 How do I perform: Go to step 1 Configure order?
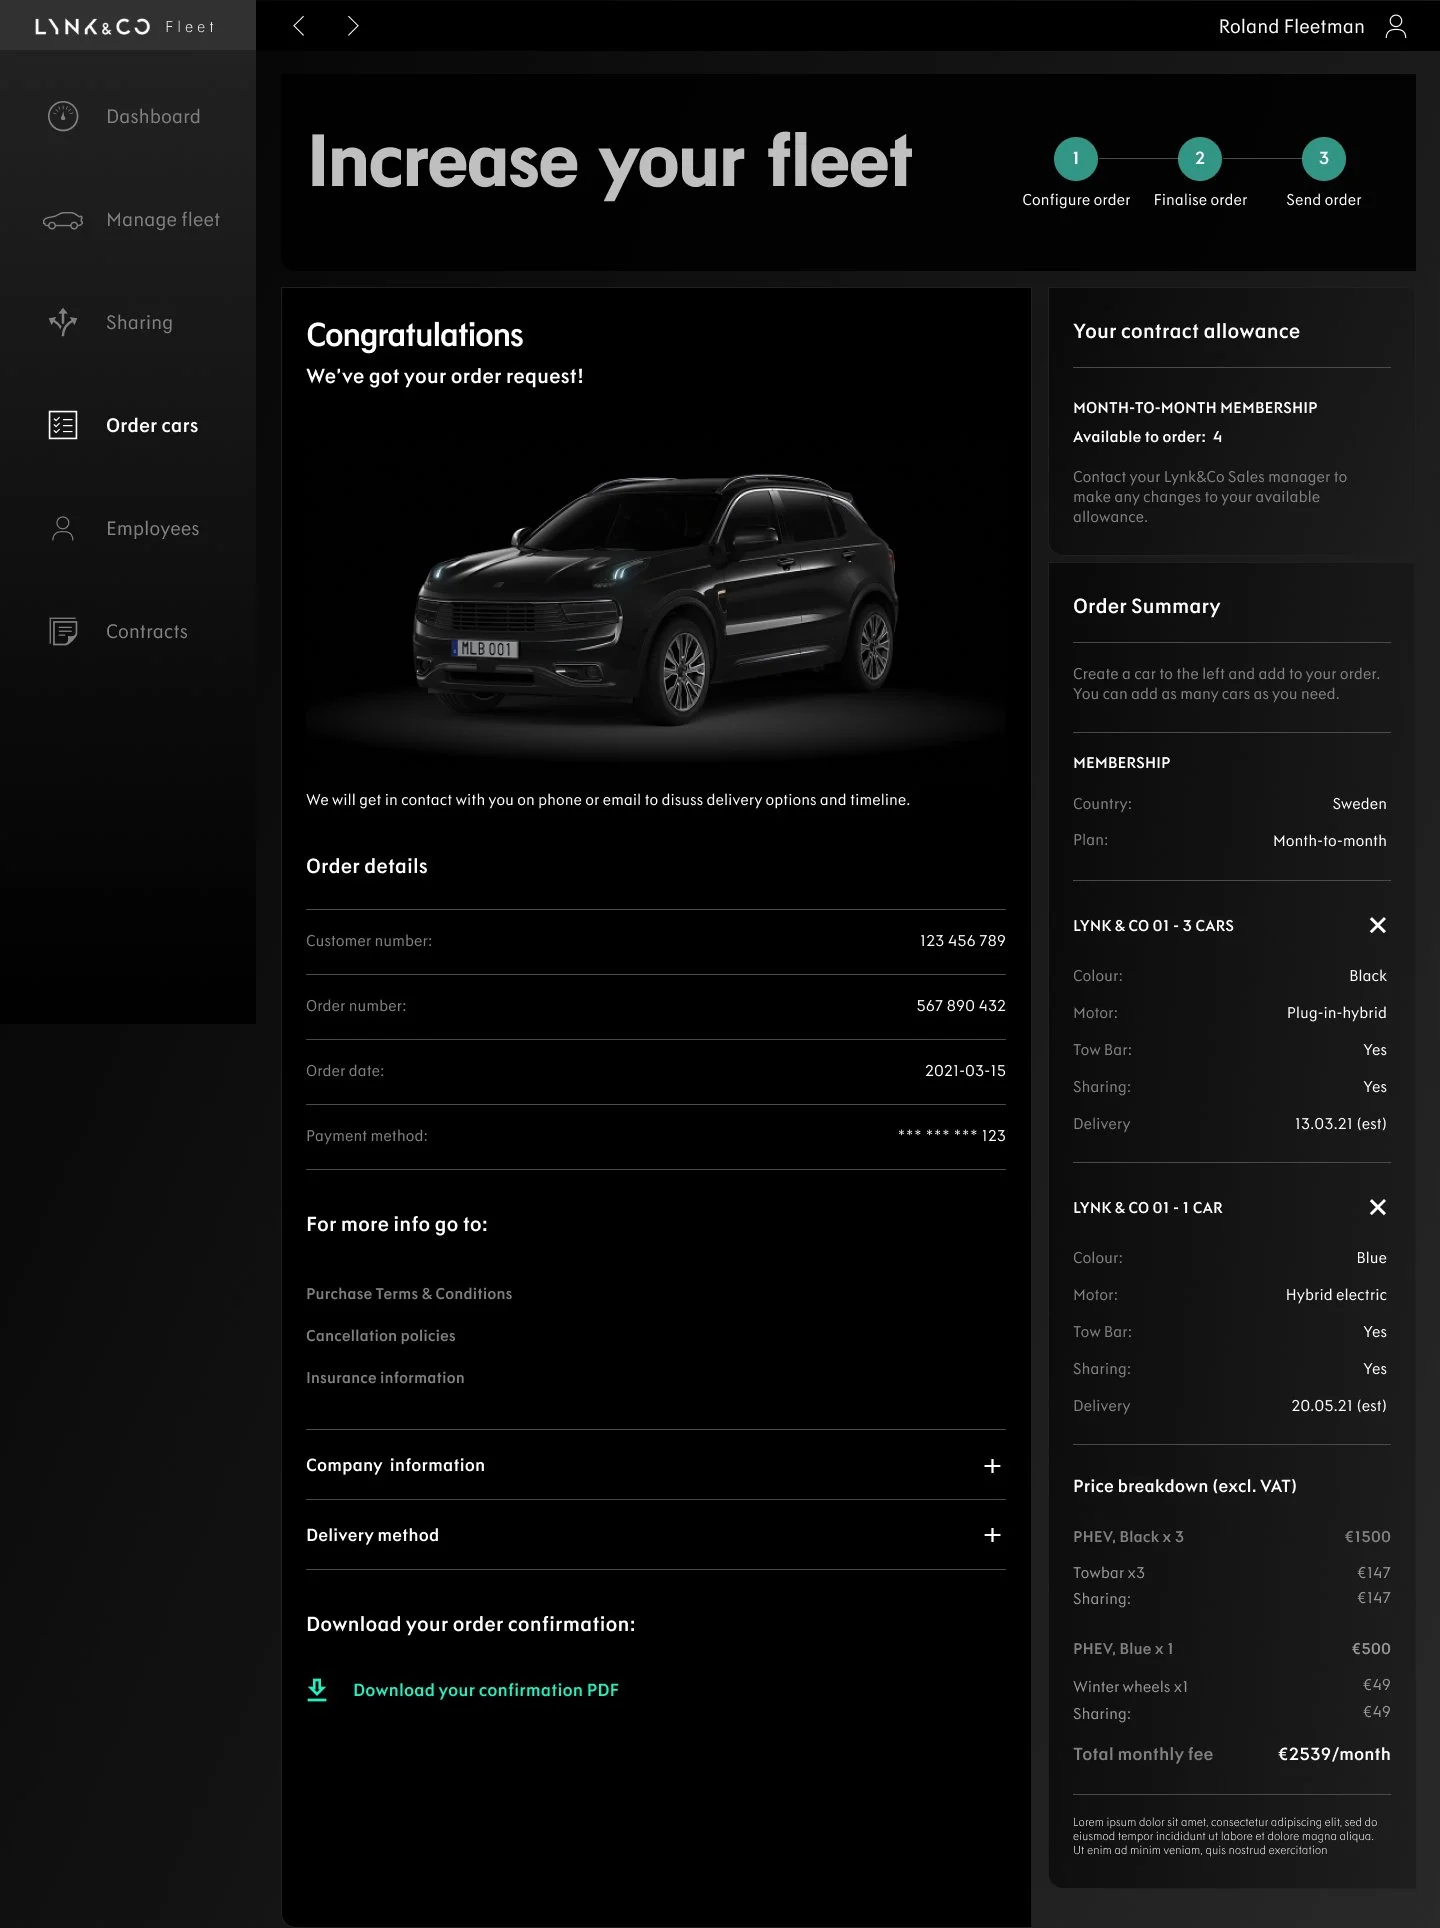[1076, 158]
